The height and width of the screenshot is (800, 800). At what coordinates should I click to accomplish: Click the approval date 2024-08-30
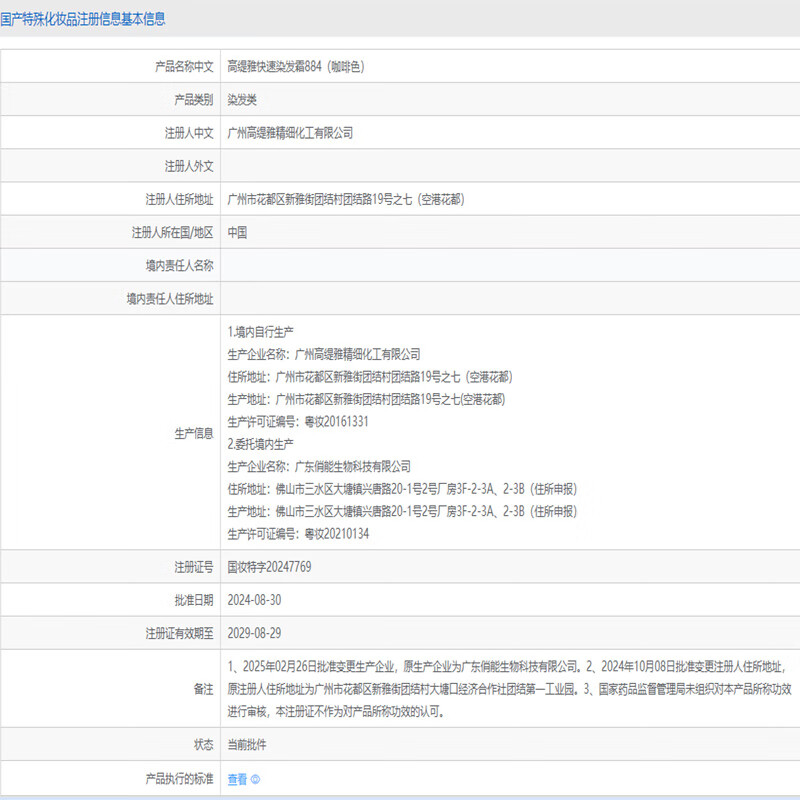click(255, 599)
